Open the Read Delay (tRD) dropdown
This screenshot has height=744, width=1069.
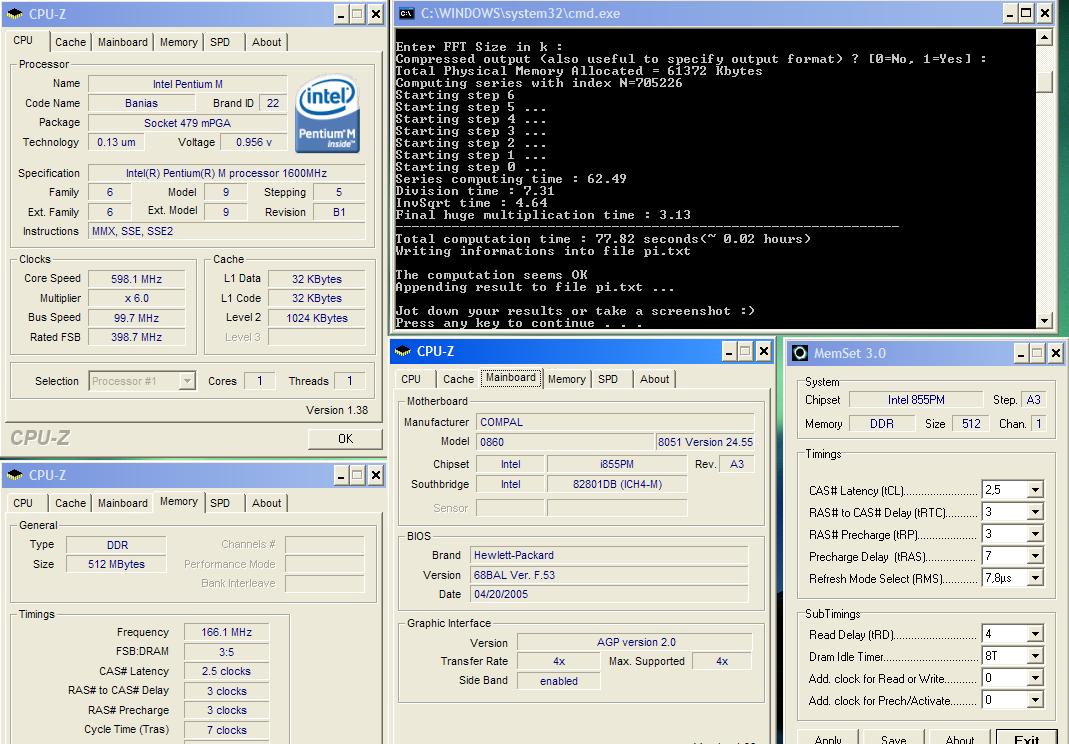click(x=1035, y=634)
